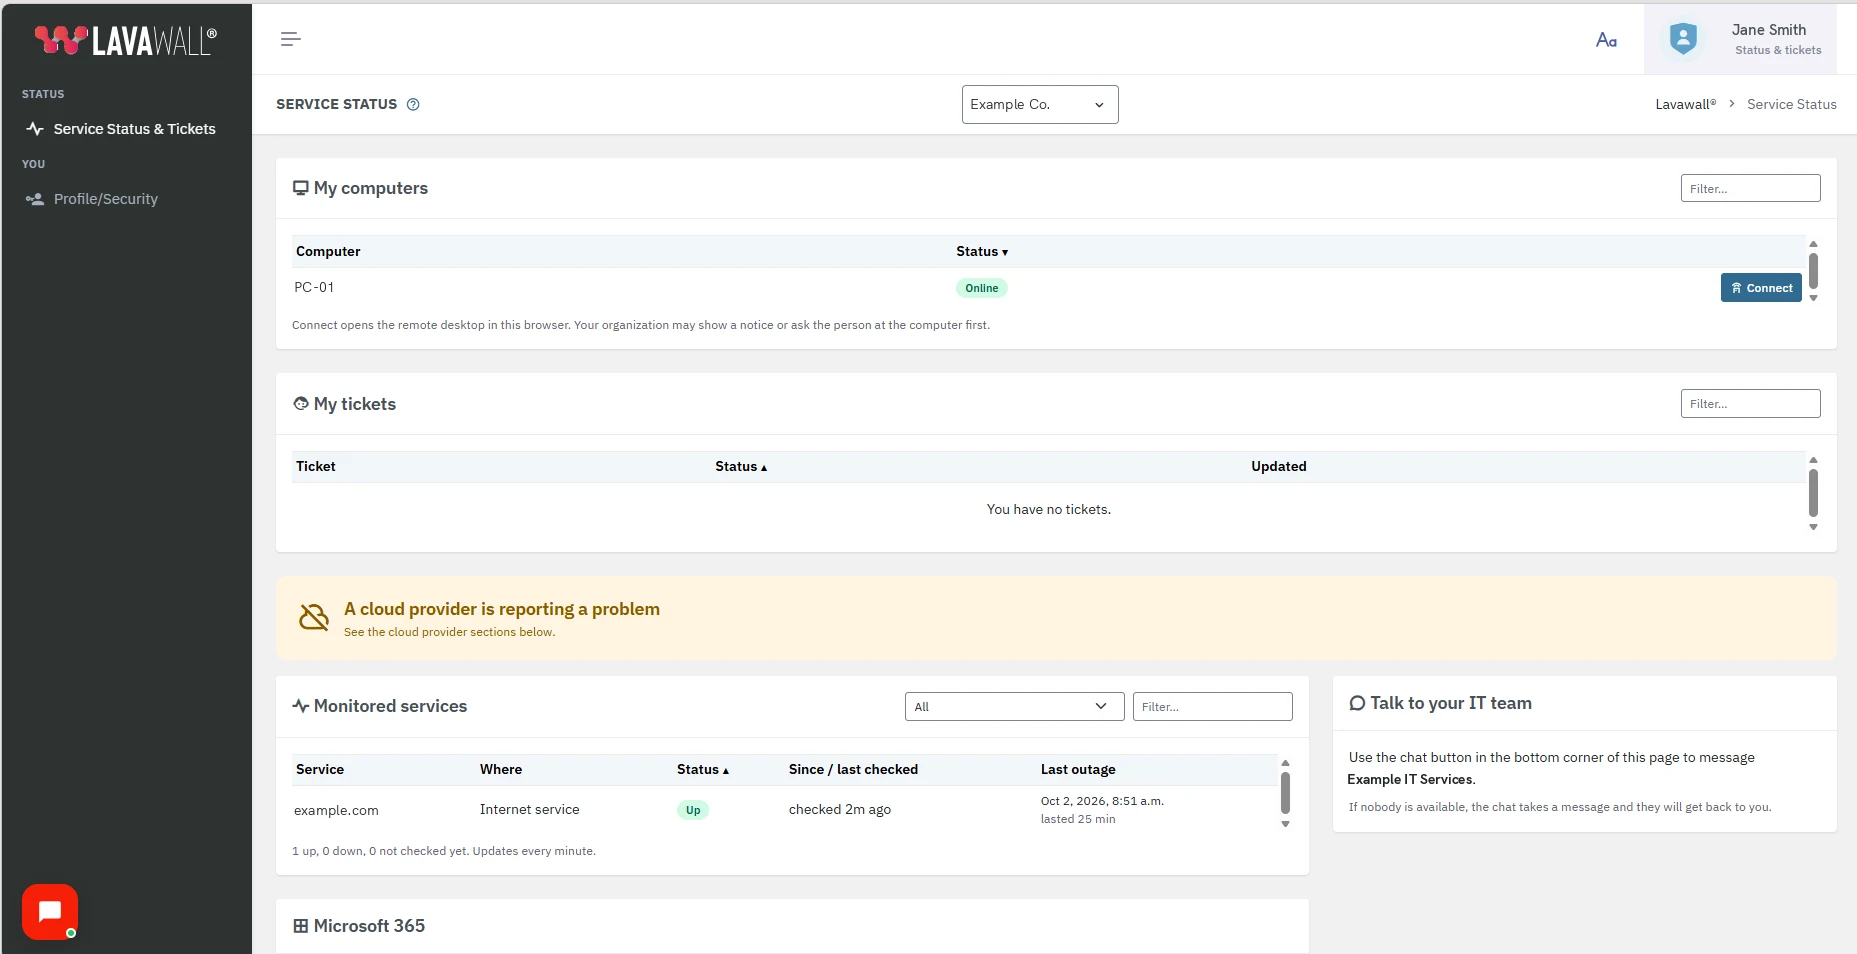
Task: Open the Service Status help question icon
Action: [413, 104]
